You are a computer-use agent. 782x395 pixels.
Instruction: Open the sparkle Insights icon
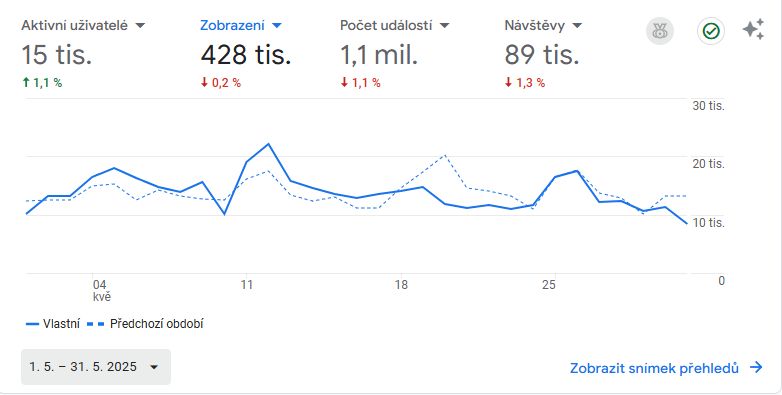tap(753, 29)
